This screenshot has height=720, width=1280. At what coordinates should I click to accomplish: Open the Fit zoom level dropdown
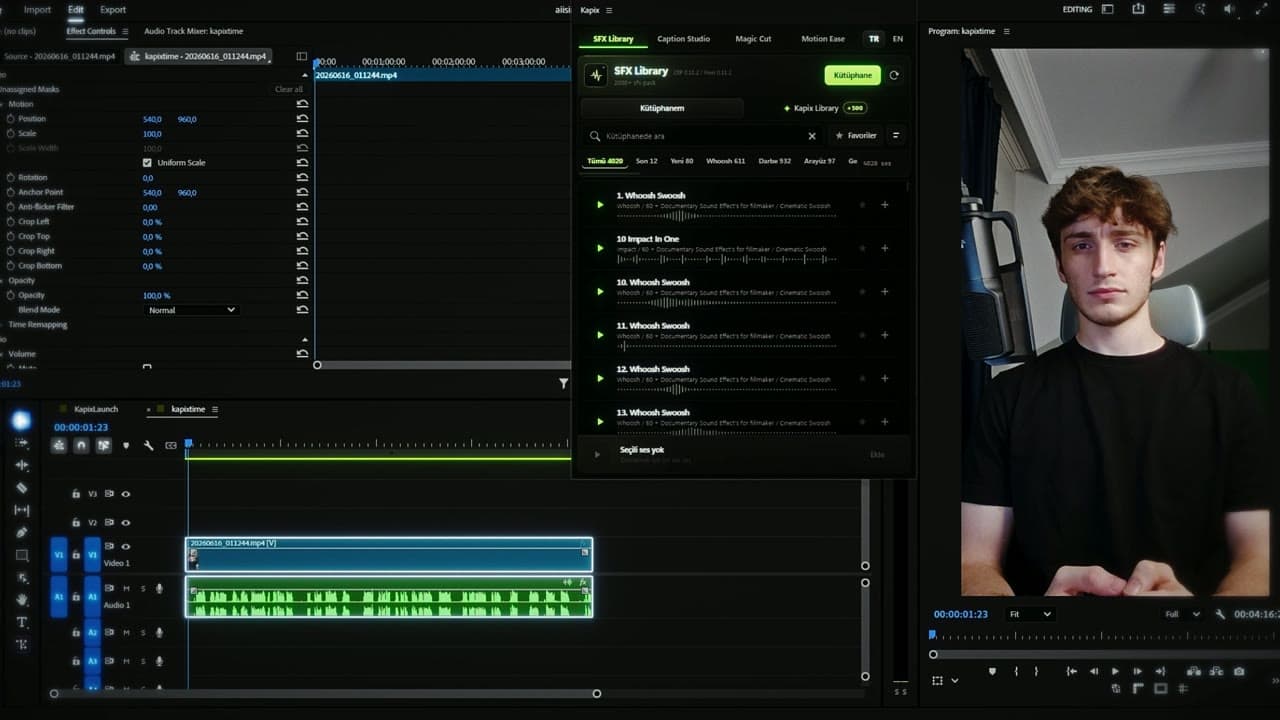click(1030, 614)
